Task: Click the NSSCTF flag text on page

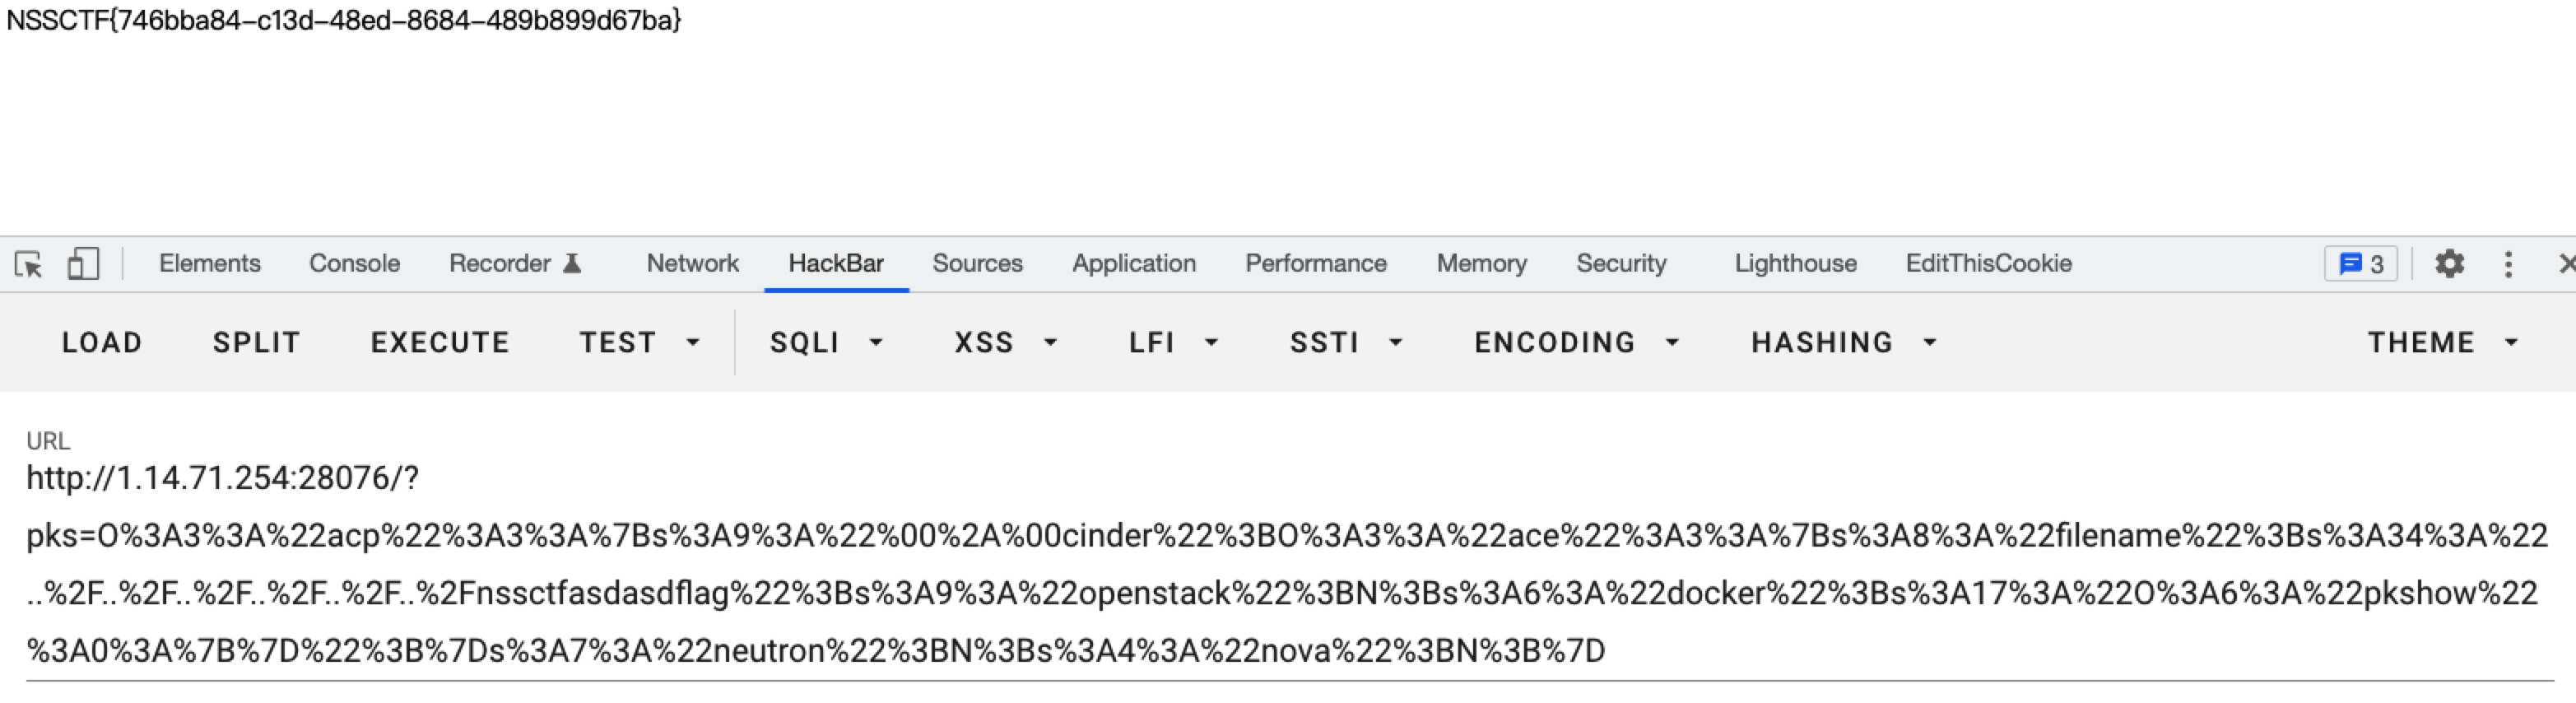Action: tap(344, 20)
